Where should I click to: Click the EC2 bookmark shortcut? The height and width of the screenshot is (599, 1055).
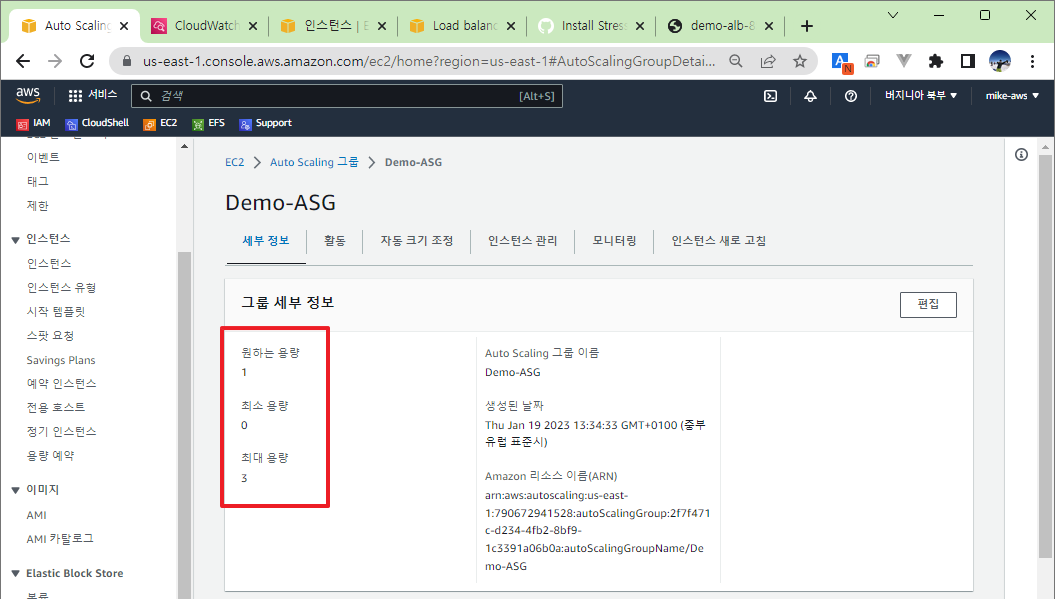click(160, 123)
